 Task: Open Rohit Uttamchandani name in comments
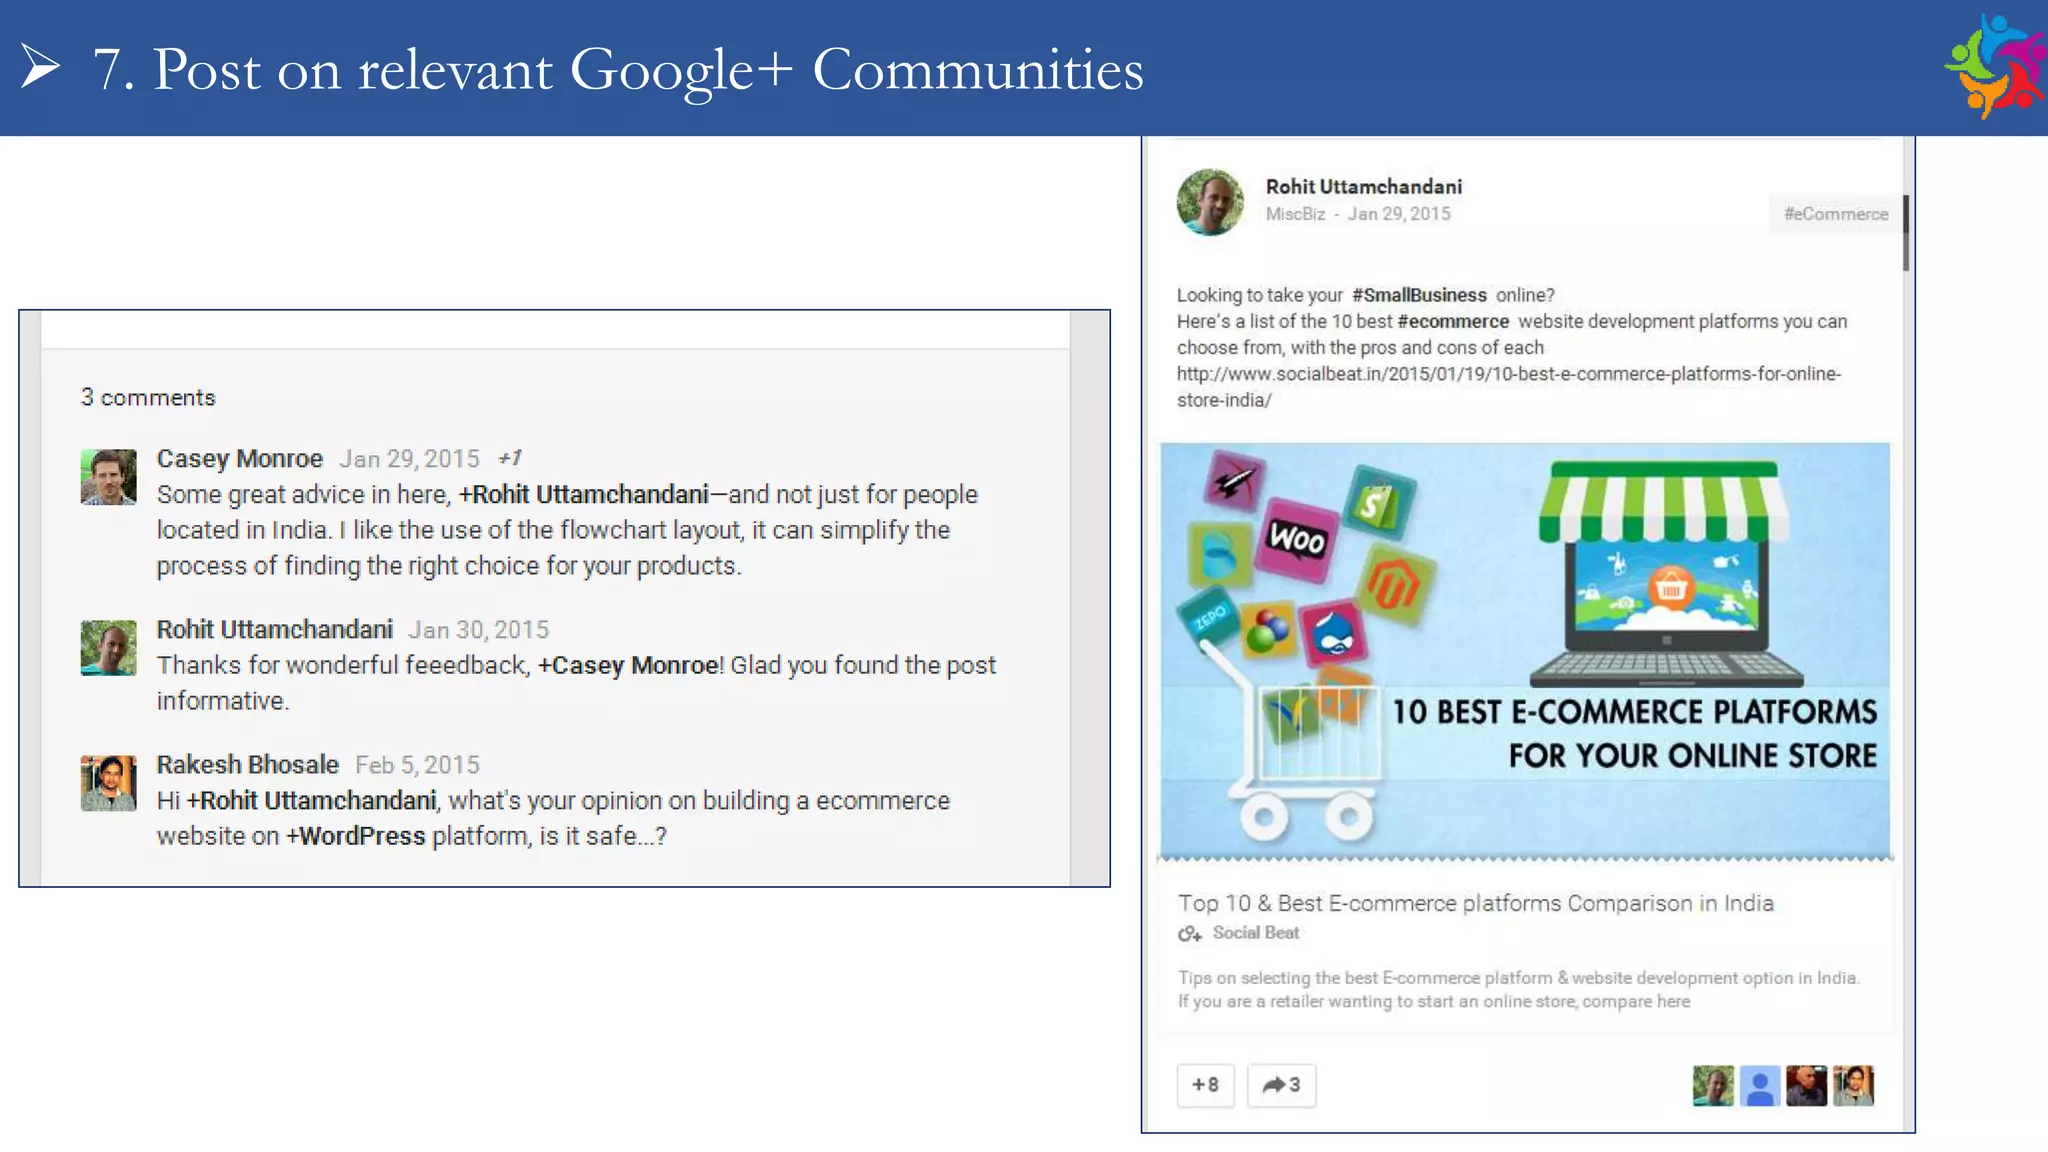coord(275,630)
